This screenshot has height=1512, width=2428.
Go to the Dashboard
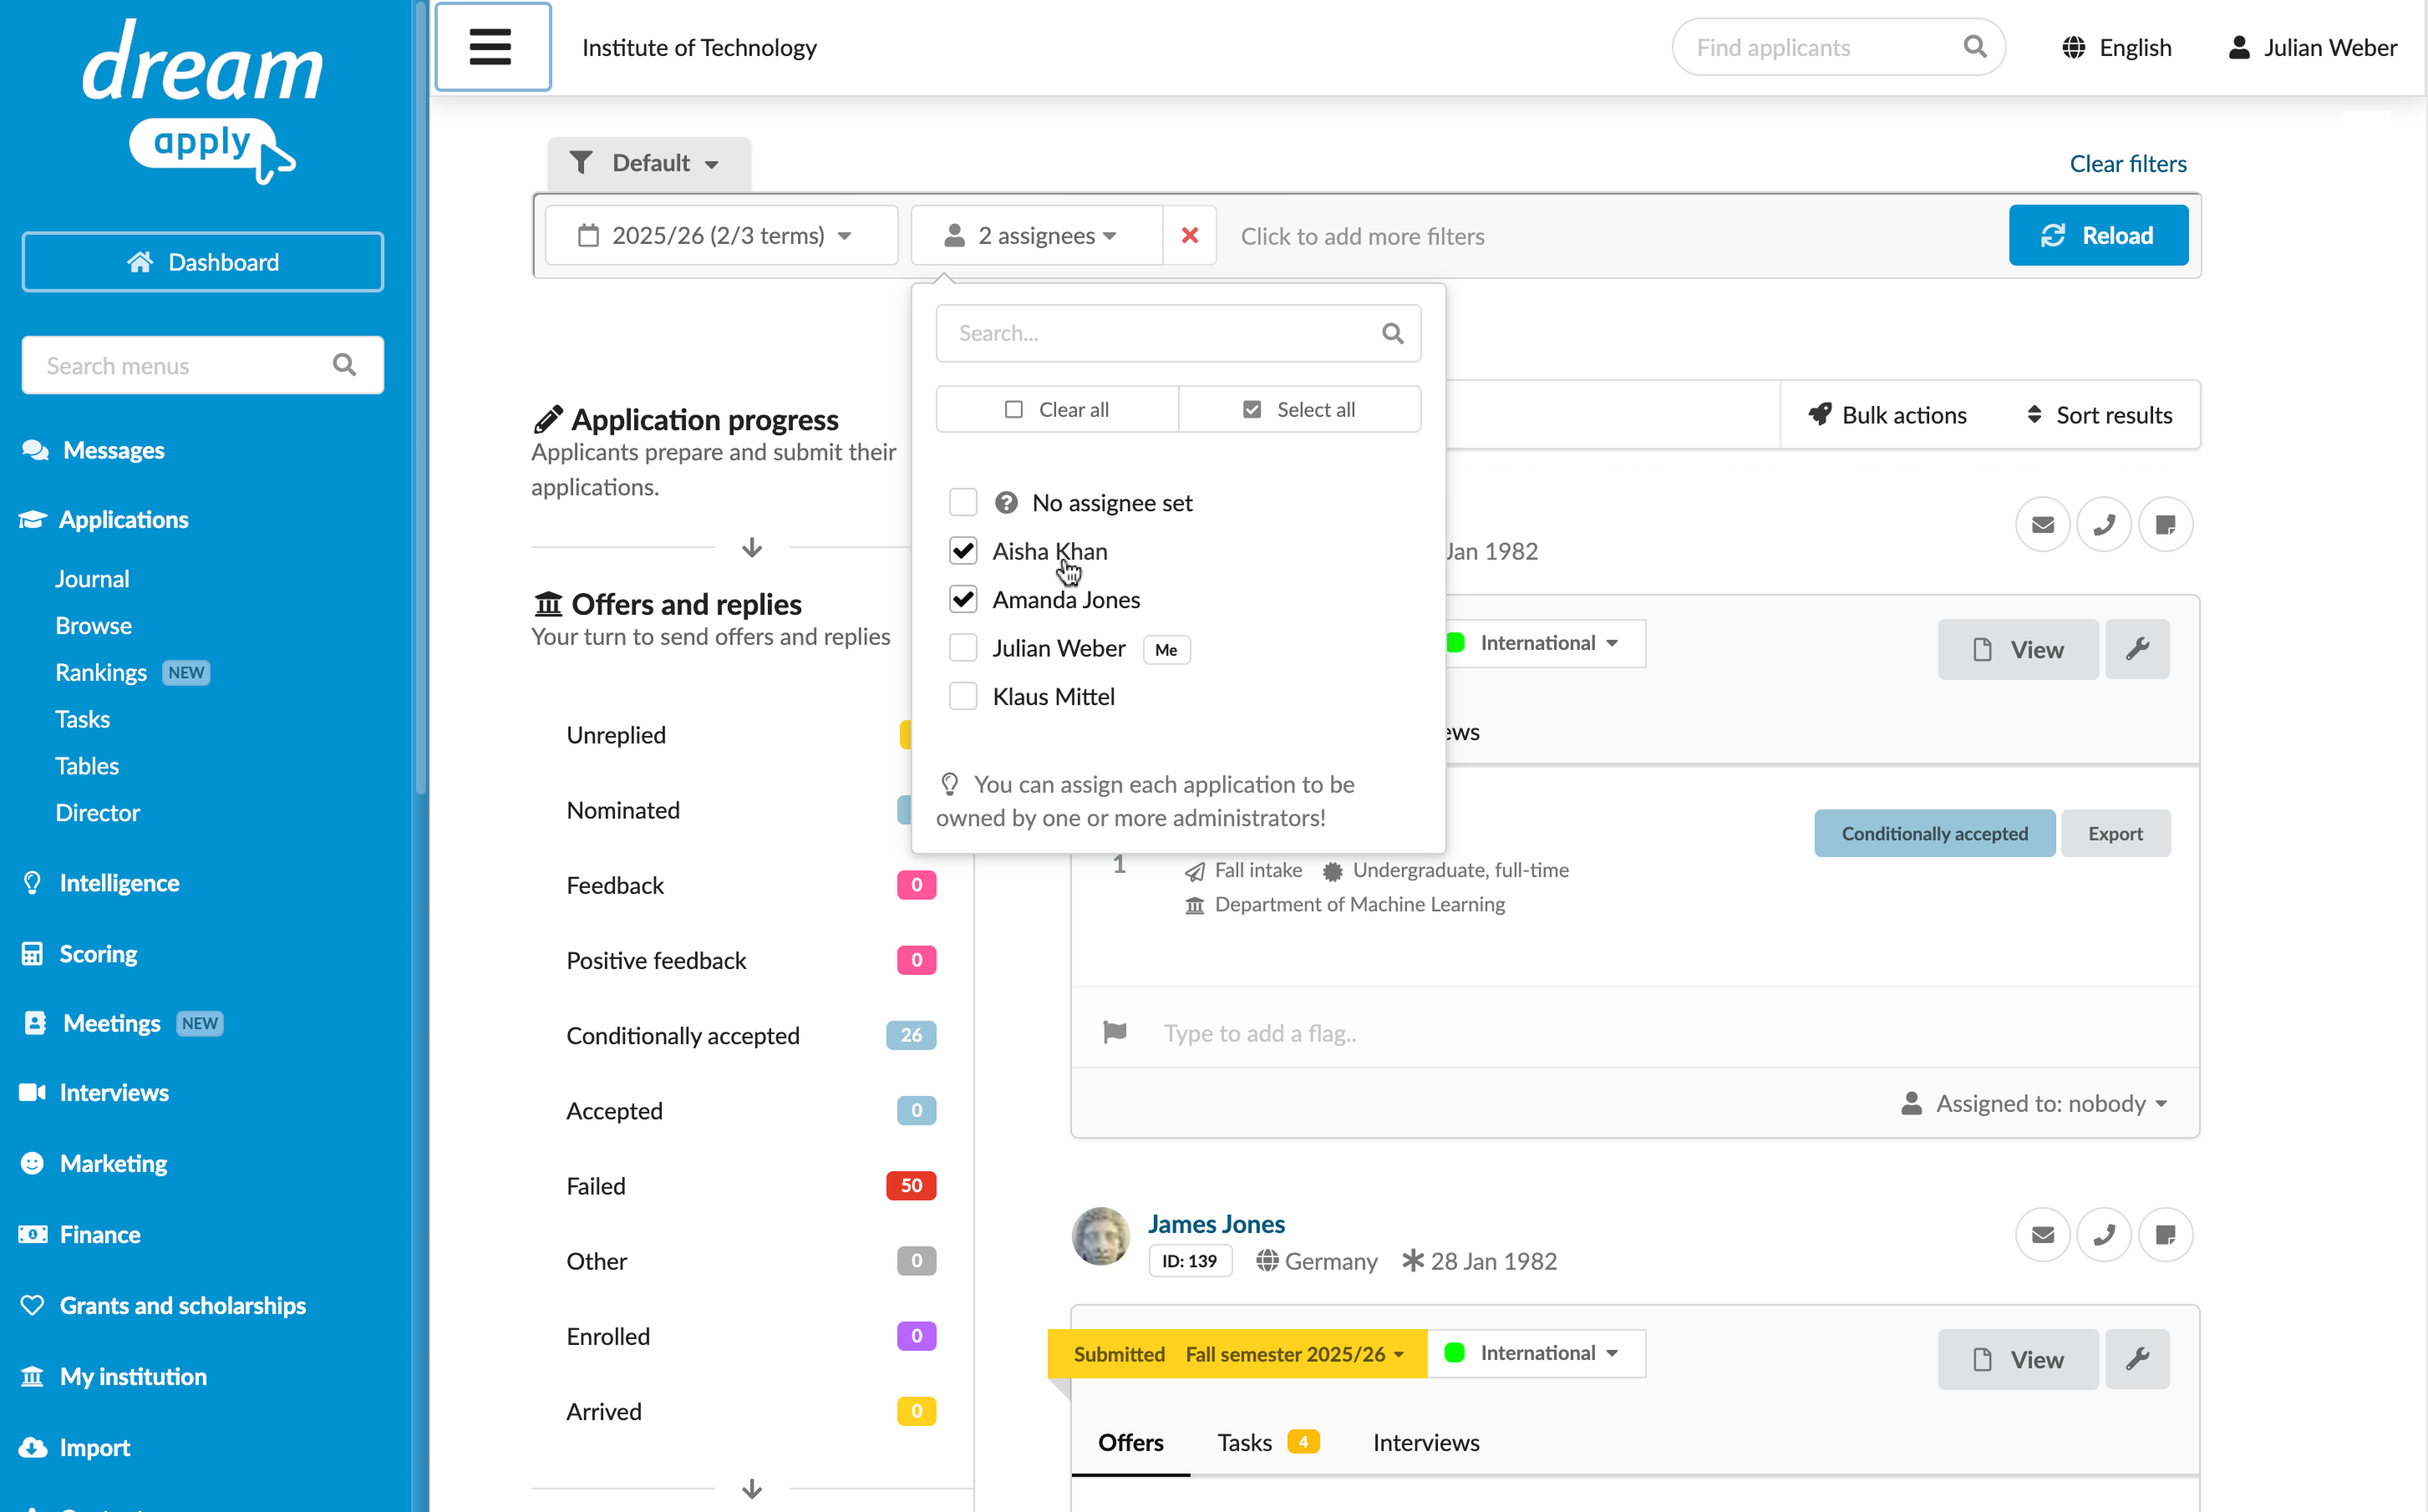[203, 262]
